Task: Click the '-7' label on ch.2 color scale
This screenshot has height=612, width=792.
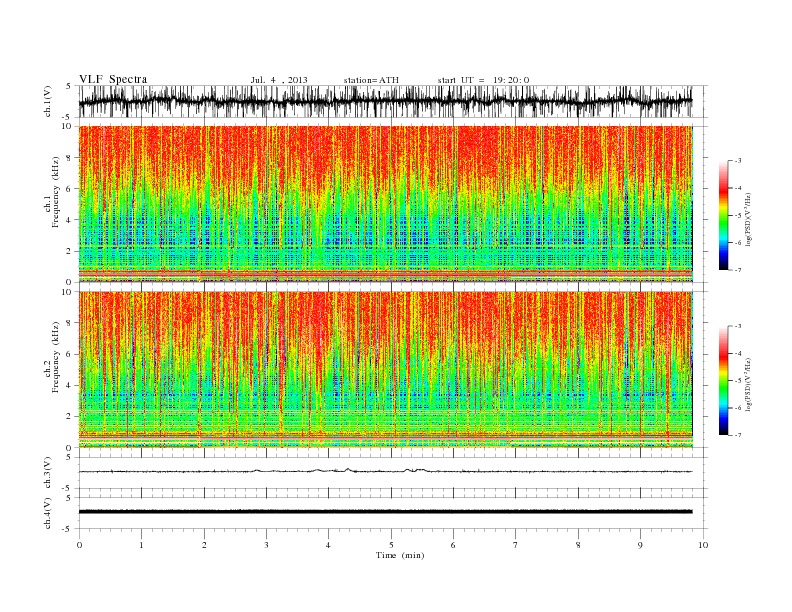Action: click(x=737, y=435)
